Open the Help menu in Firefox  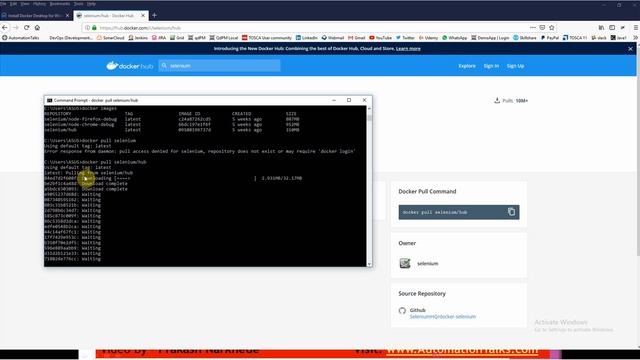tap(91, 4)
